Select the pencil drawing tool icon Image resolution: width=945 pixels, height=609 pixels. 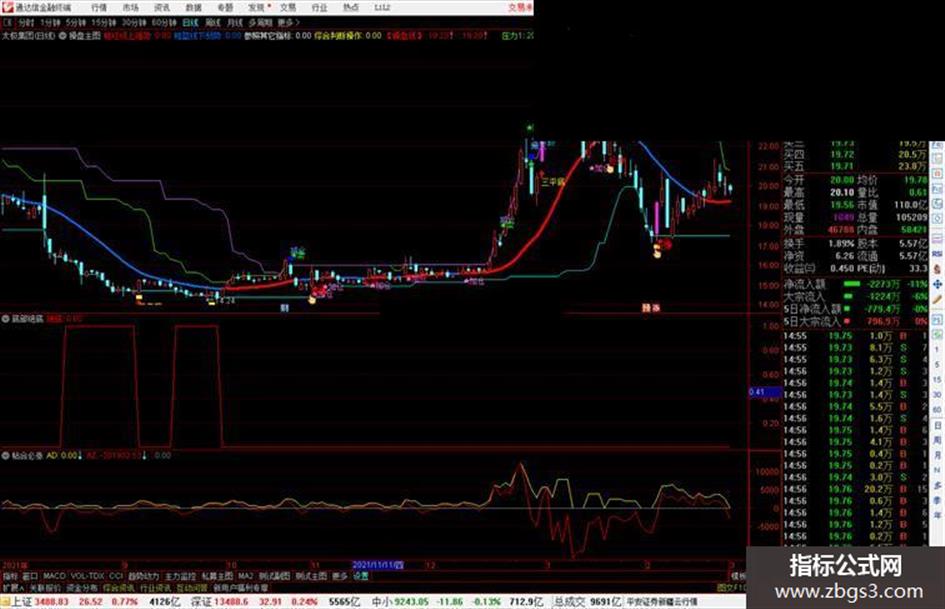(x=937, y=299)
